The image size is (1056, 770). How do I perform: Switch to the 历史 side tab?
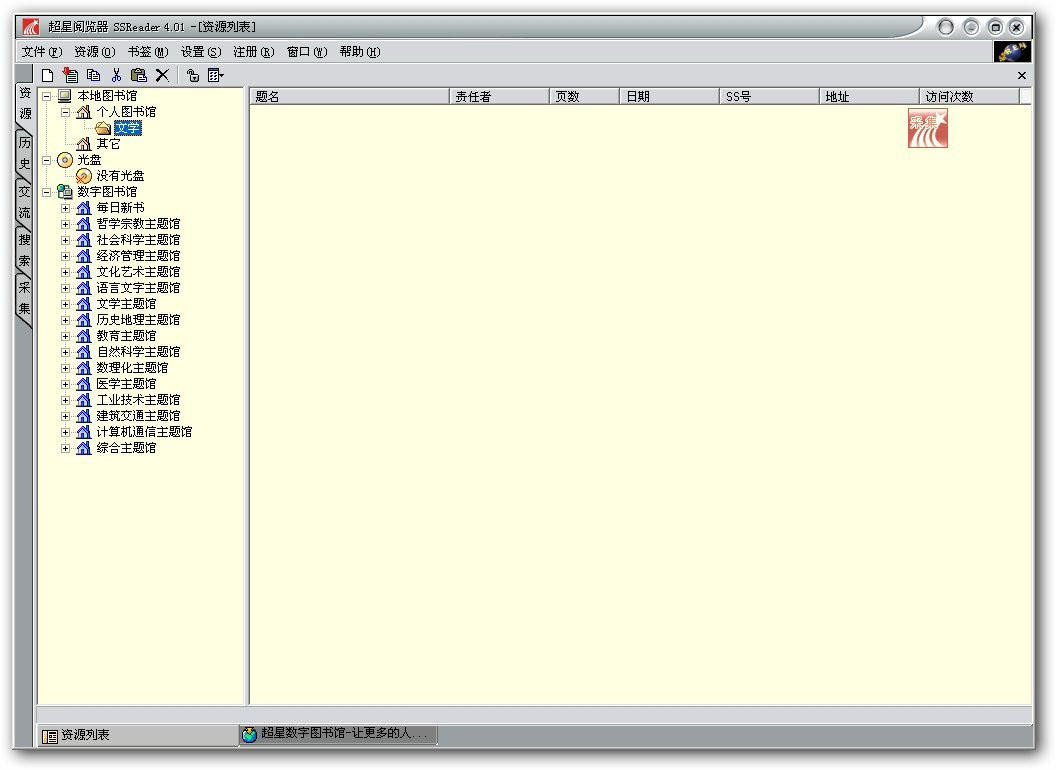24,153
